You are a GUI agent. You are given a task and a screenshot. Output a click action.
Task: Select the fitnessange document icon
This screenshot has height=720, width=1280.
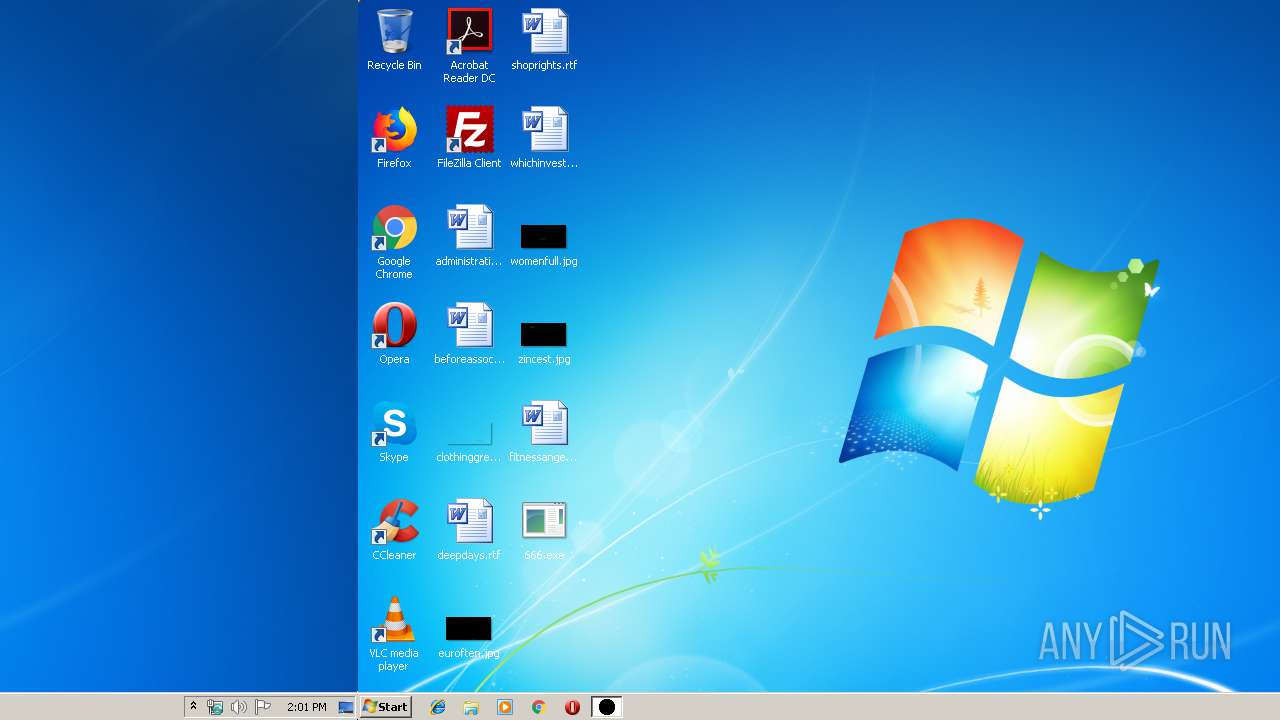[x=544, y=432]
